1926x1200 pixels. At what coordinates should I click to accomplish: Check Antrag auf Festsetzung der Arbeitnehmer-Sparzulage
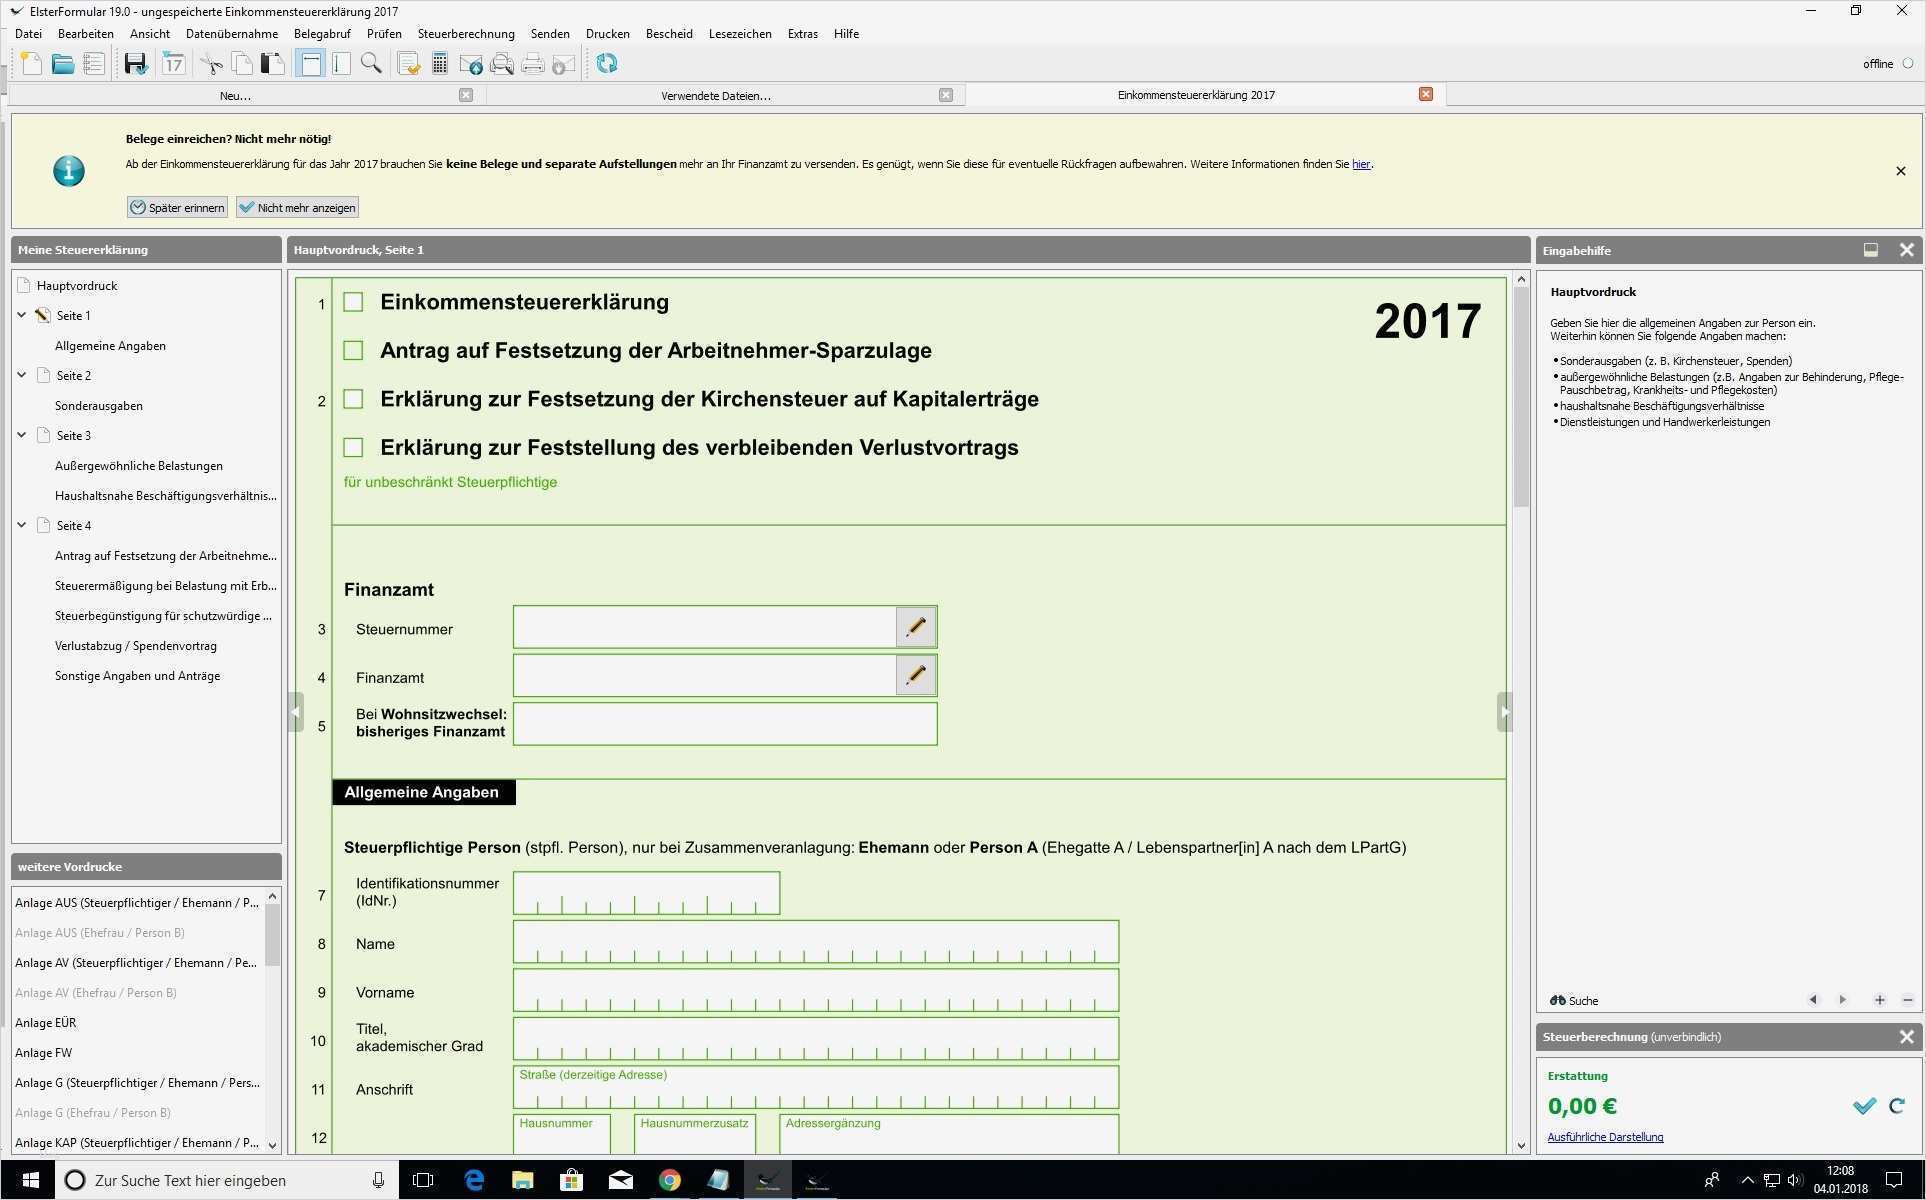coord(352,350)
